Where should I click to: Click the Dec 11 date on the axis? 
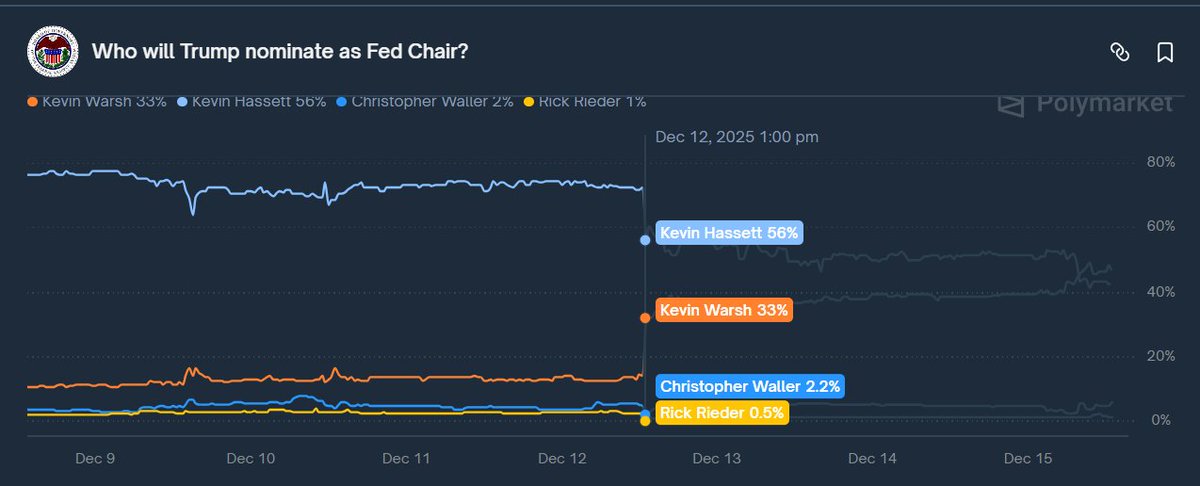click(x=406, y=458)
